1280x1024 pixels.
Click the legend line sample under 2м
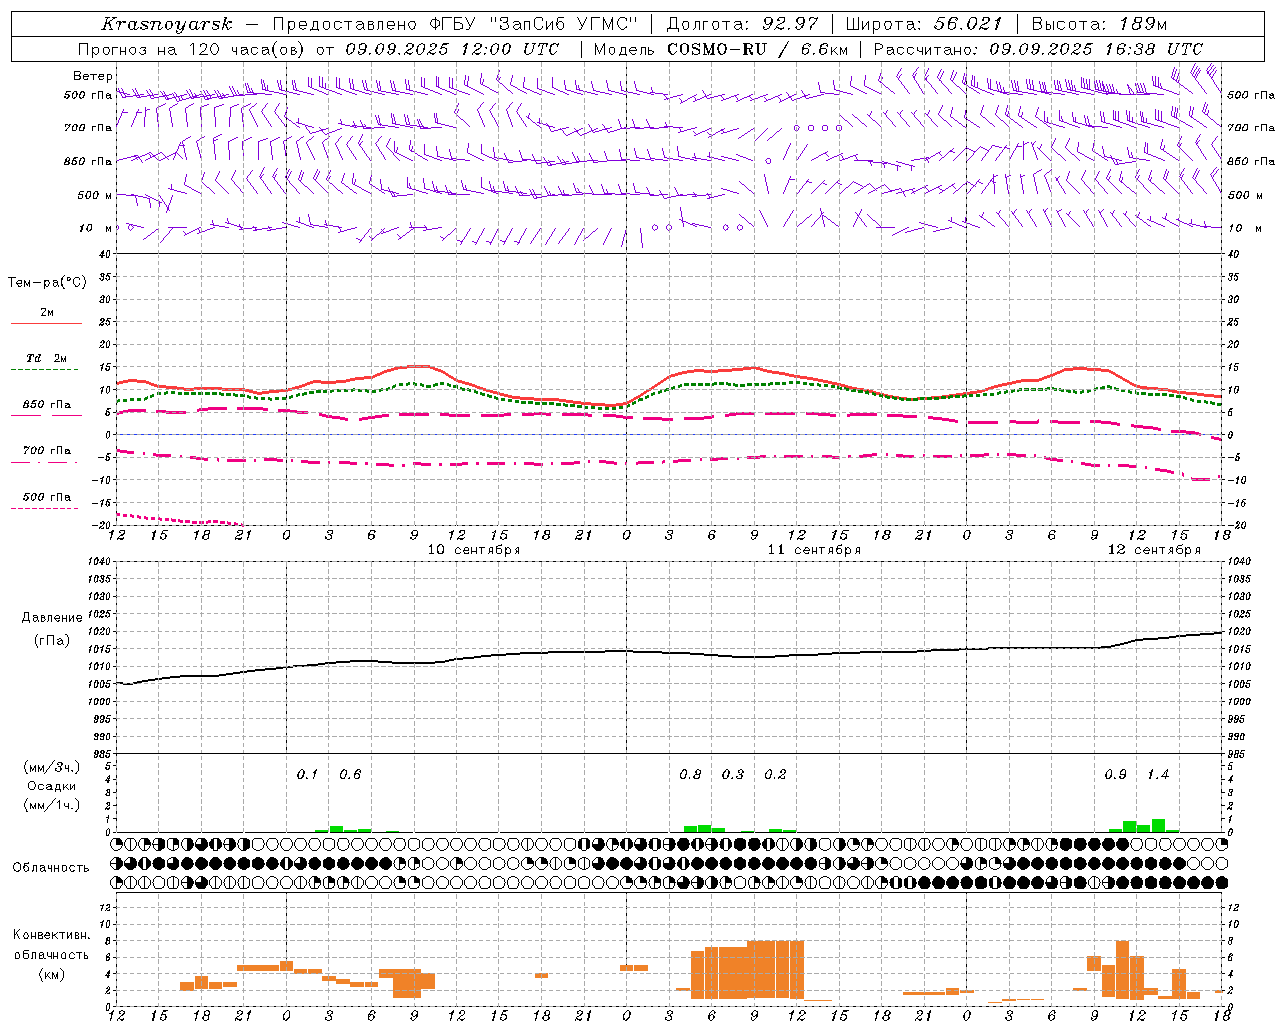46,324
